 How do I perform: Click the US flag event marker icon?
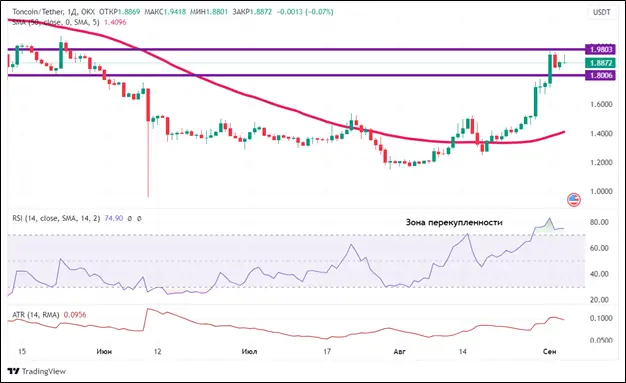click(x=574, y=200)
